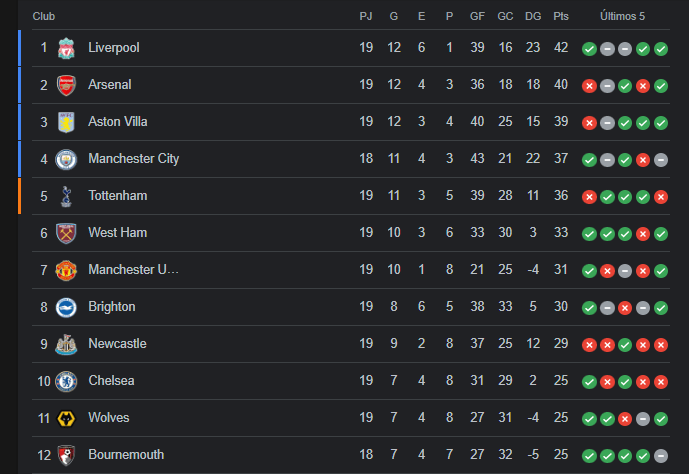This screenshot has width=689, height=474.
Task: Click Liverpool's most recent win indicator
Action: [x=661, y=49]
